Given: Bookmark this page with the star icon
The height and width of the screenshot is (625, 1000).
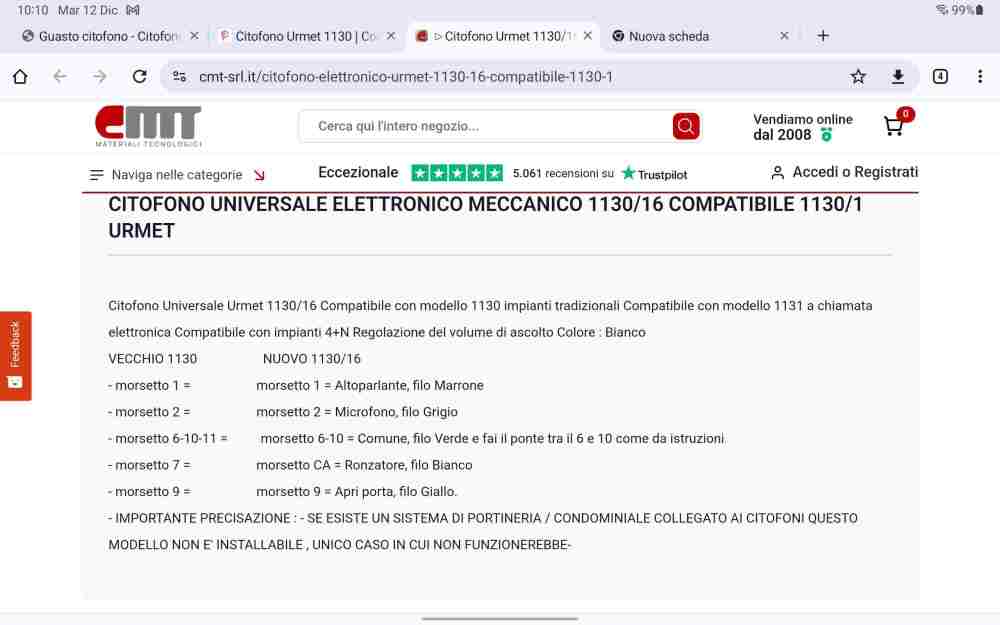Looking at the screenshot, I should pos(858,77).
